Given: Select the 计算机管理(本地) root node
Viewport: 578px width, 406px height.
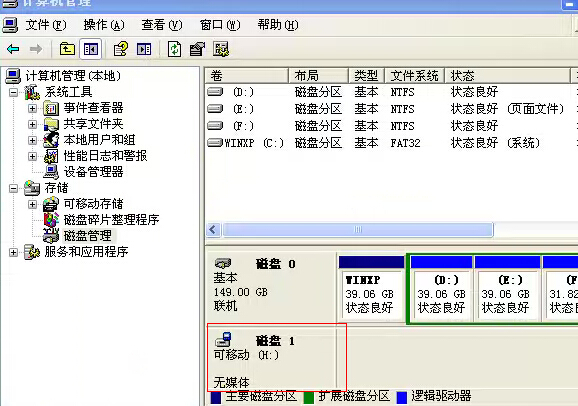Looking at the screenshot, I should point(73,76).
